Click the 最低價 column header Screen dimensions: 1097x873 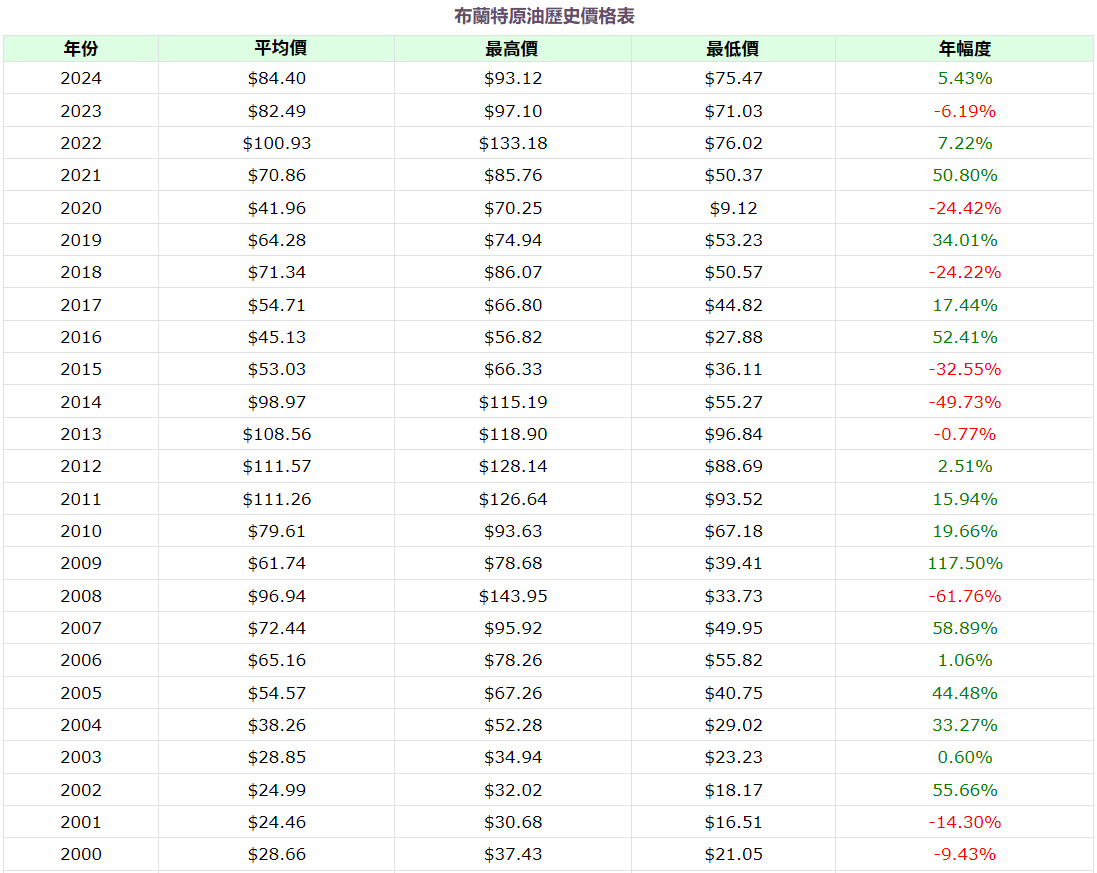click(x=733, y=48)
